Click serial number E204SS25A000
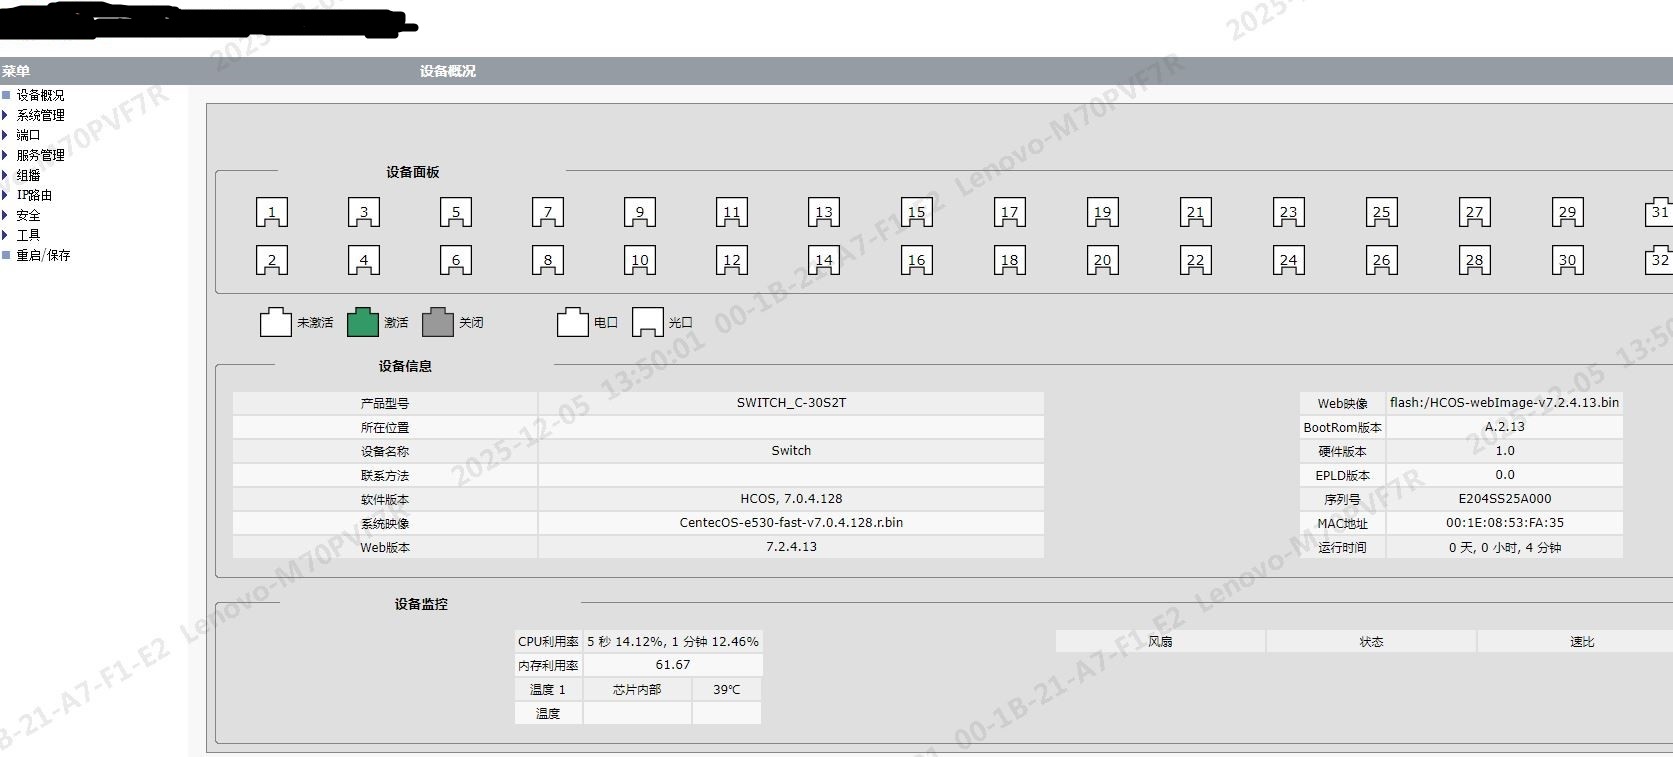The image size is (1673, 757). (1504, 499)
